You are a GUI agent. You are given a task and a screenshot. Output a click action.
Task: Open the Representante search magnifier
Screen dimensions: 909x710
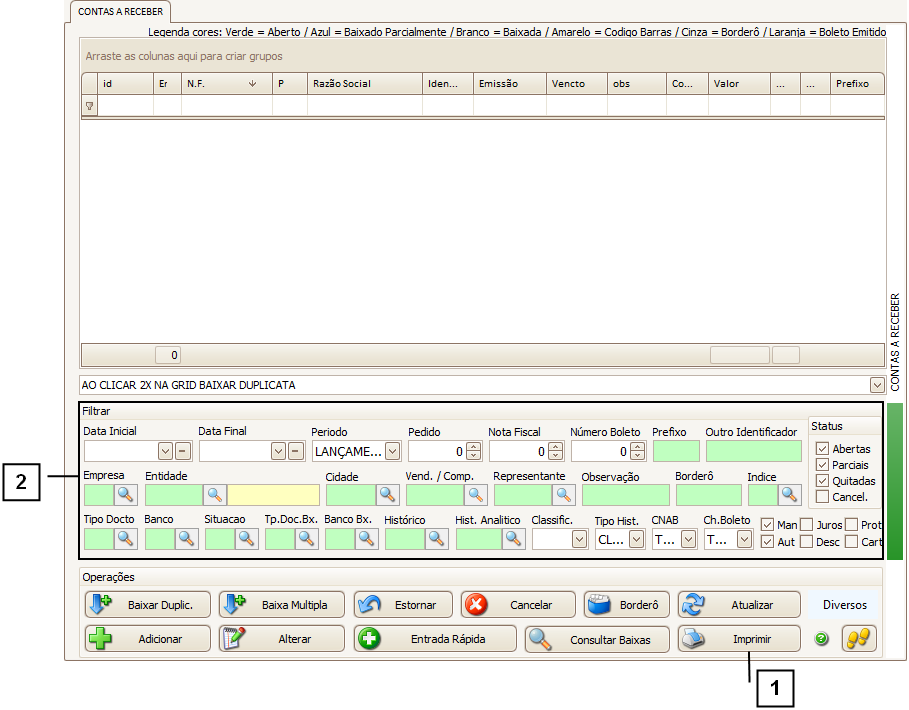[564, 494]
